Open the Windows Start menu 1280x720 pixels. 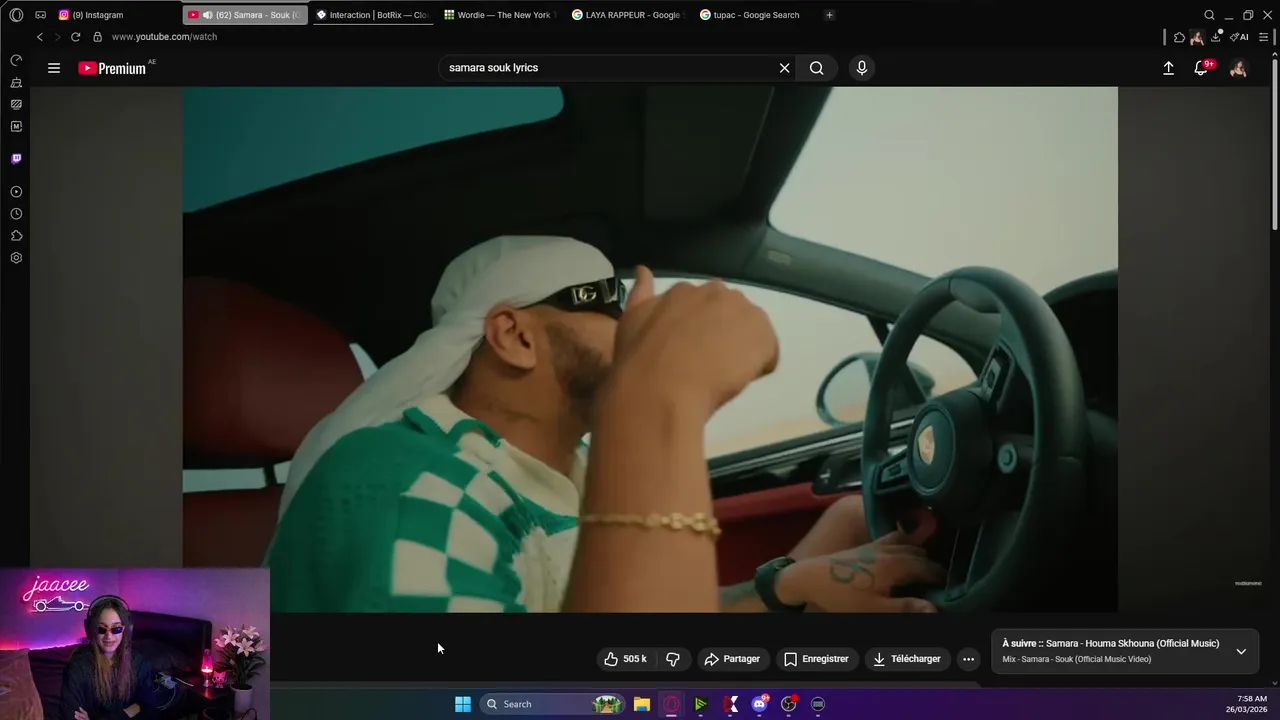click(x=463, y=704)
